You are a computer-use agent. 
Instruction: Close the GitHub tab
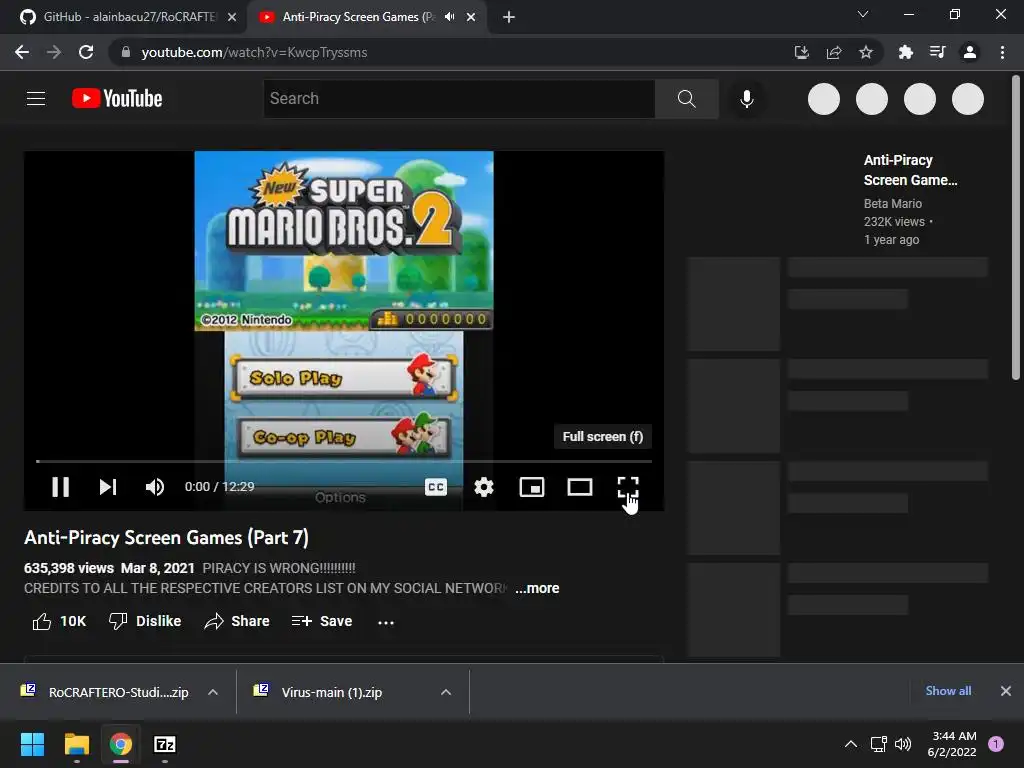click(x=232, y=17)
